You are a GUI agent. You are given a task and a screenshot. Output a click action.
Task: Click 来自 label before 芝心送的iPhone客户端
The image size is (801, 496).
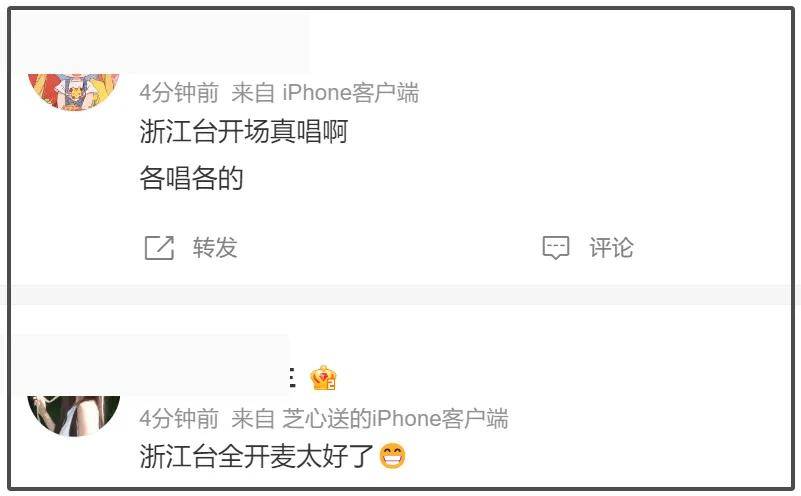pyautogui.click(x=253, y=419)
